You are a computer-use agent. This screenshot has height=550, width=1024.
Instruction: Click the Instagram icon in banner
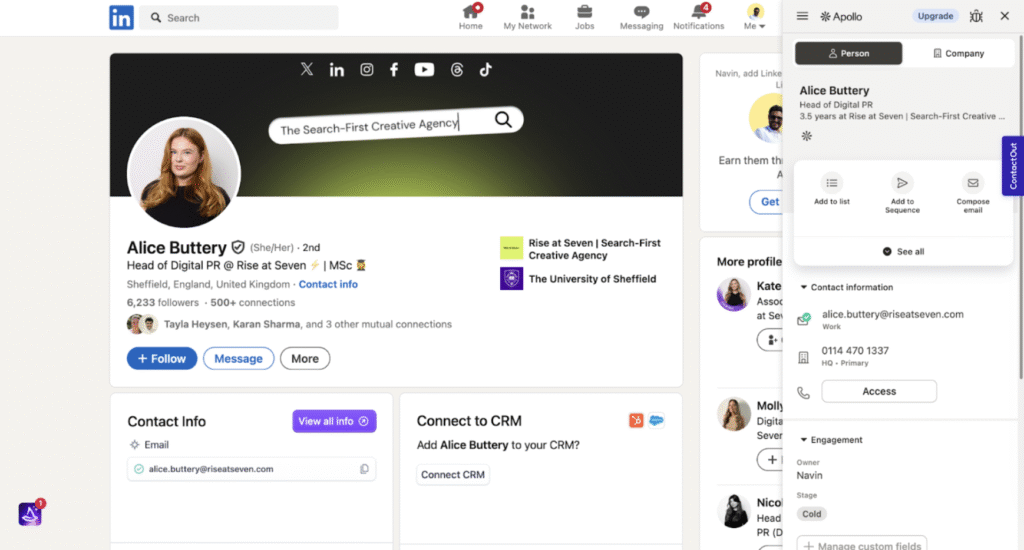click(366, 69)
